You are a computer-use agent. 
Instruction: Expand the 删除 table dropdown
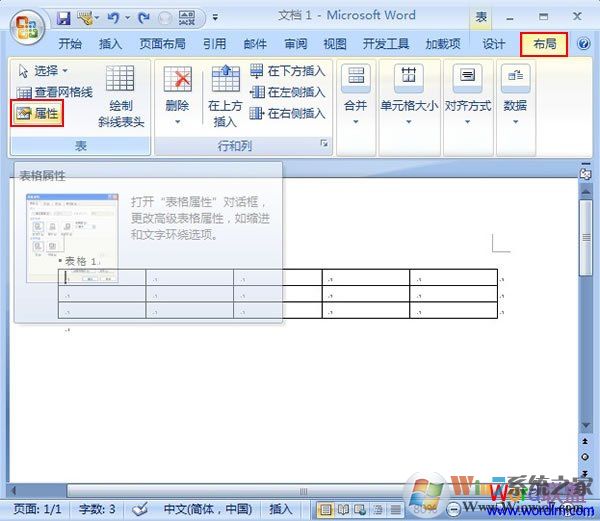click(x=177, y=122)
